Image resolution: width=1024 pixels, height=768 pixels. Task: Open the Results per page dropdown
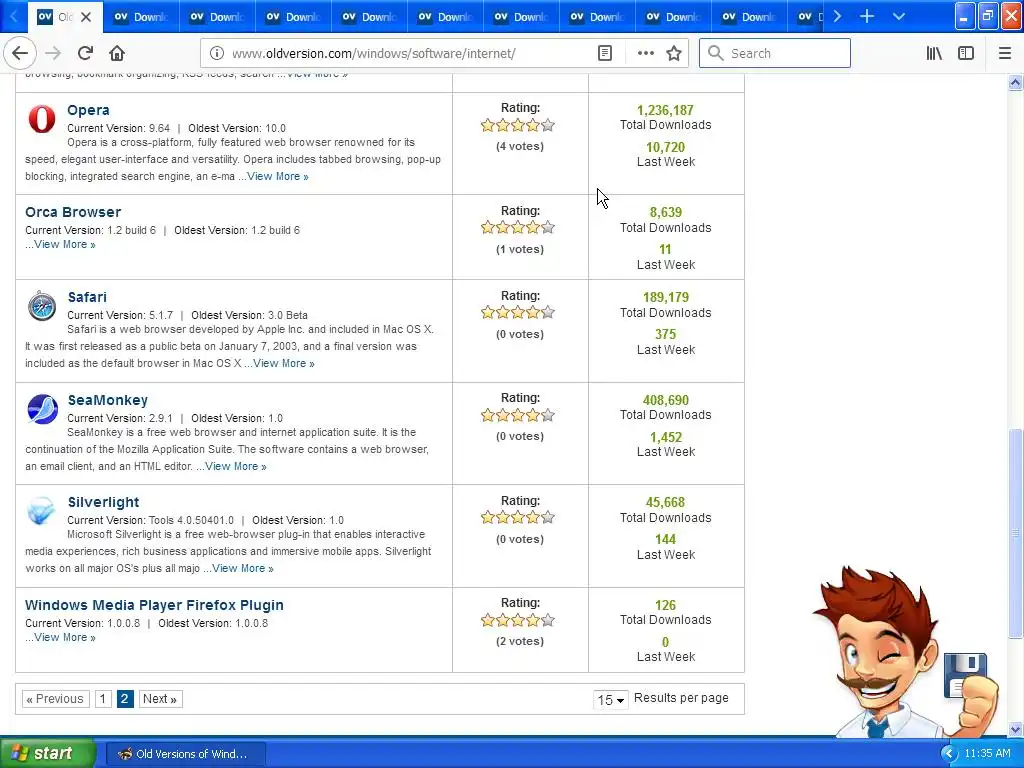point(611,699)
